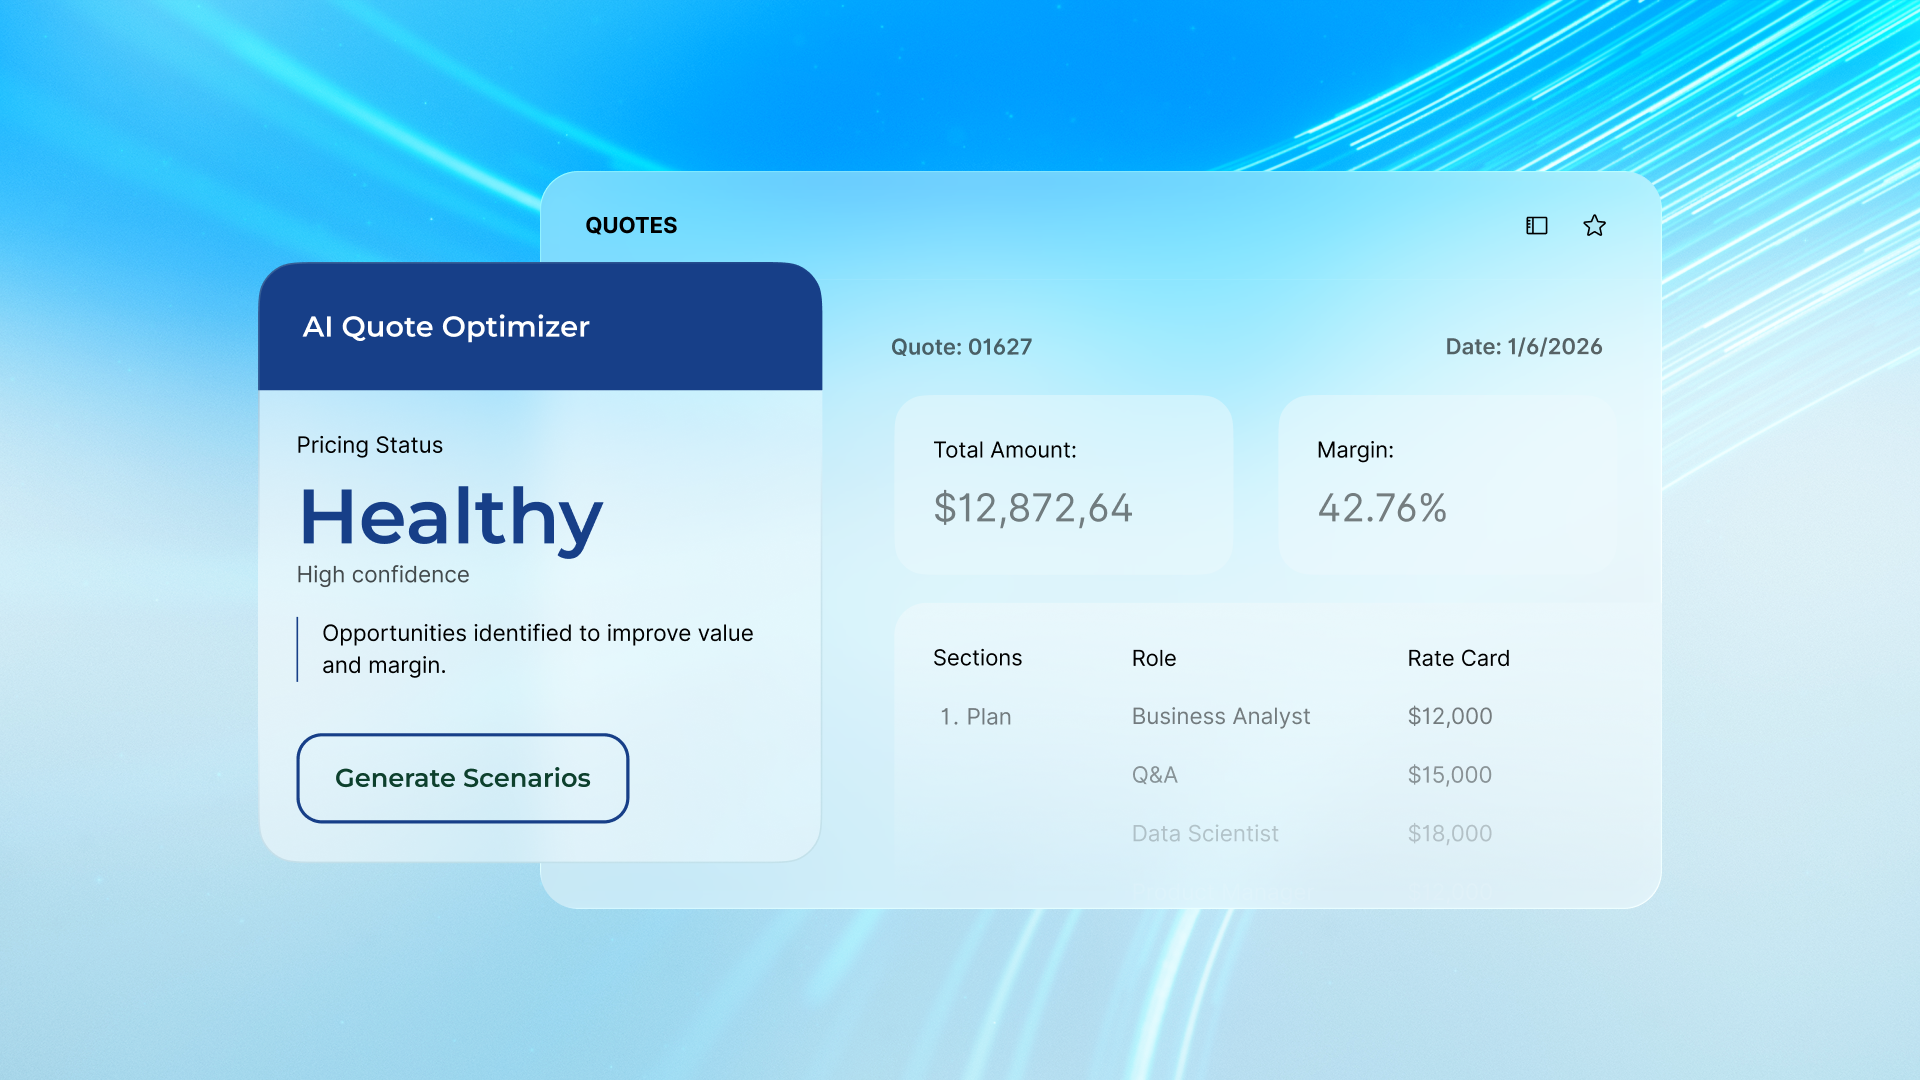Click the Business Analyst role entry
This screenshot has width=1920, height=1080.
1220,717
